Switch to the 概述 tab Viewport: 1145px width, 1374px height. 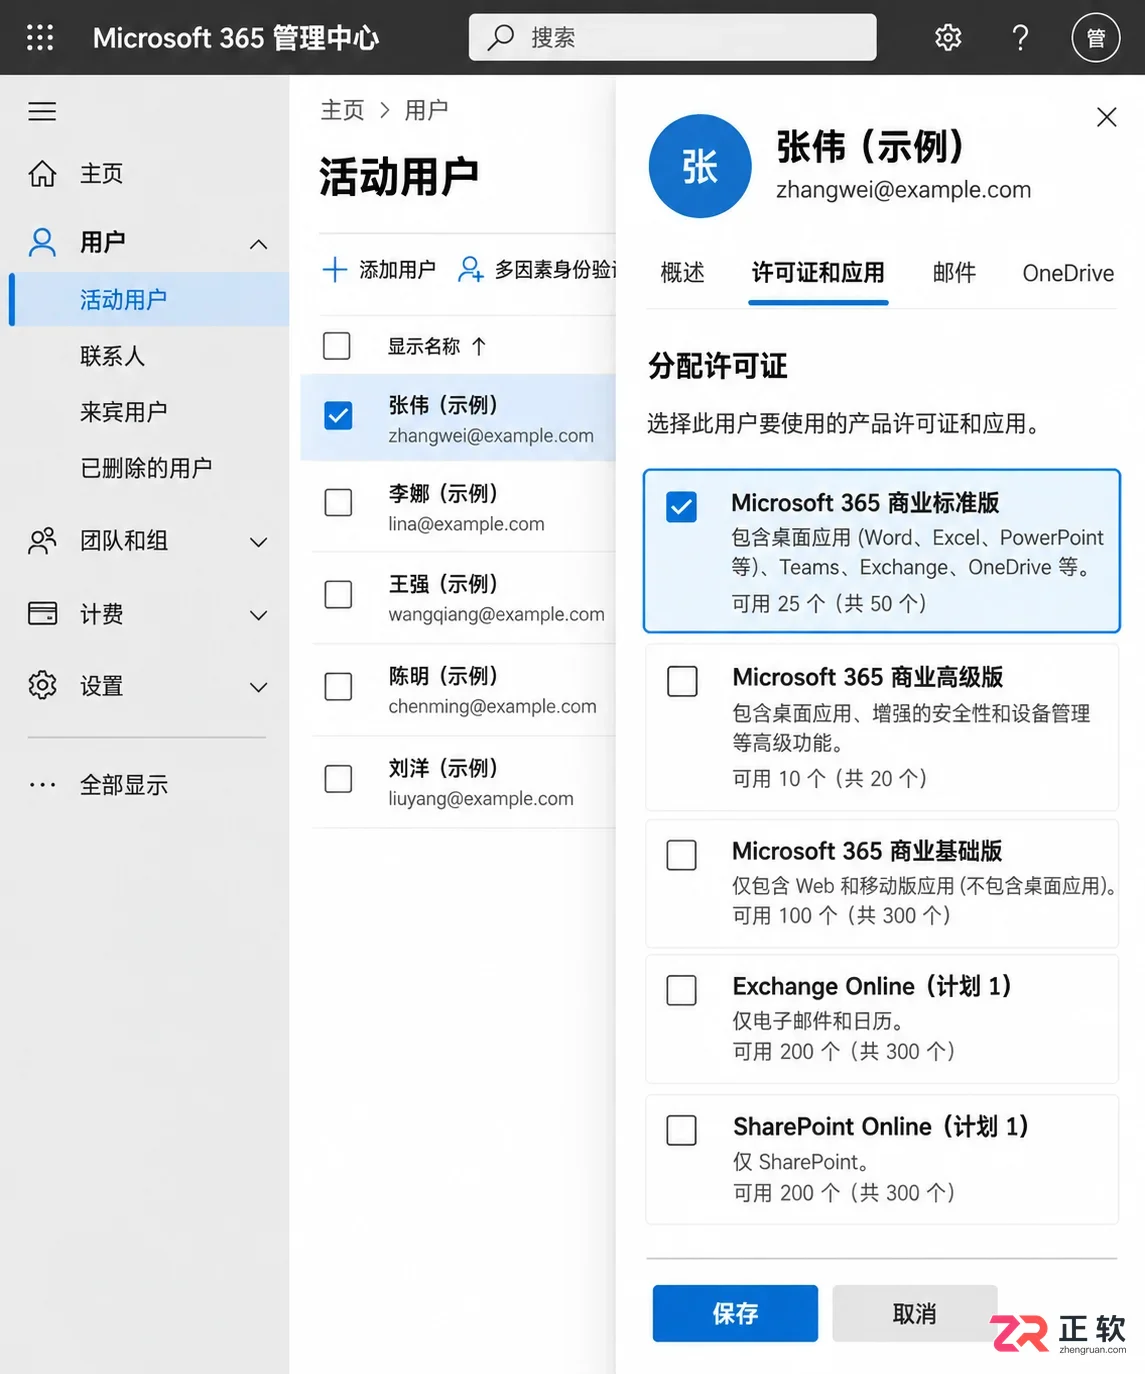click(x=683, y=273)
